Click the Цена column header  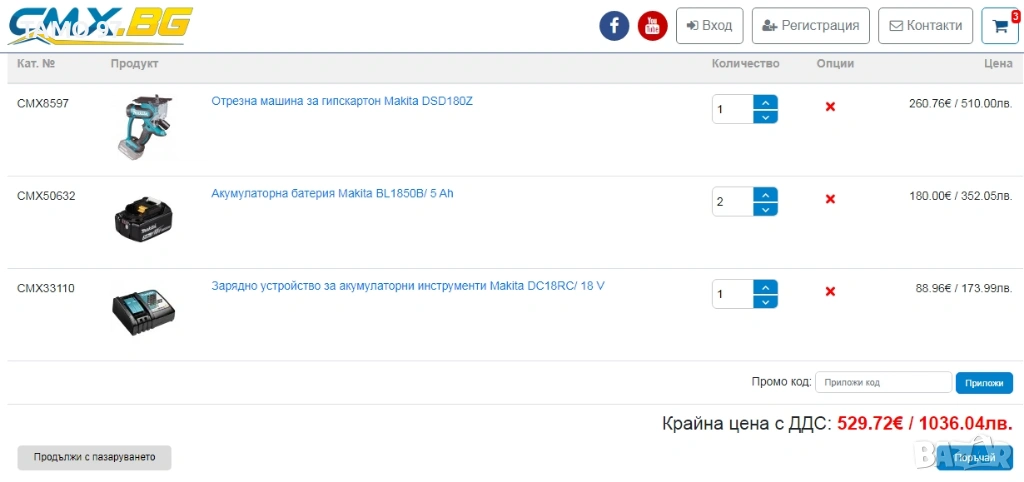tap(998, 64)
